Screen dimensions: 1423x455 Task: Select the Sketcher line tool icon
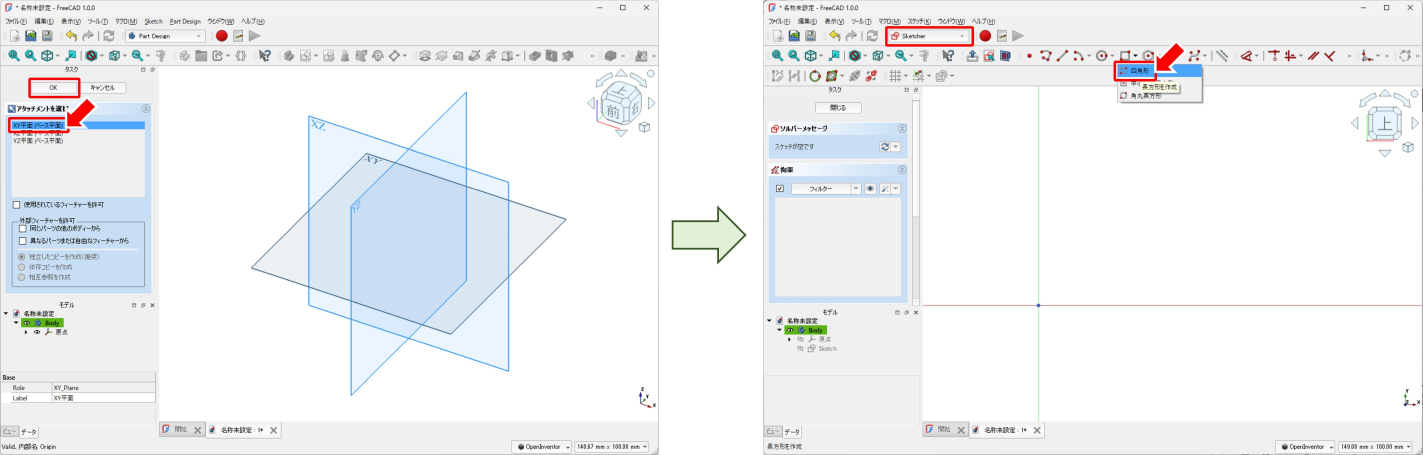[x=1063, y=56]
